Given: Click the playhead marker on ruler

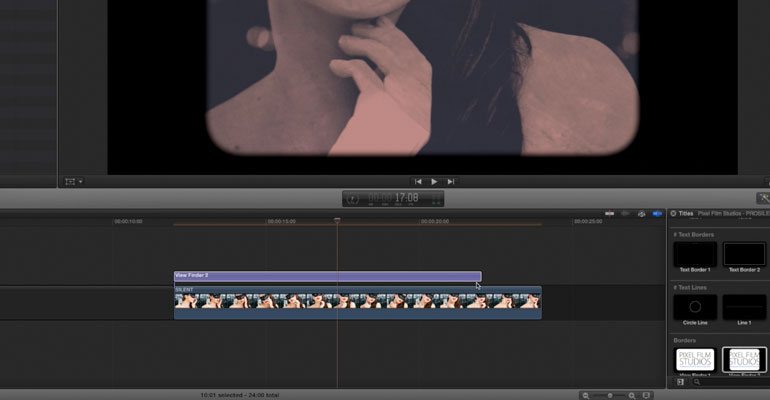Looking at the screenshot, I should click(x=337, y=221).
